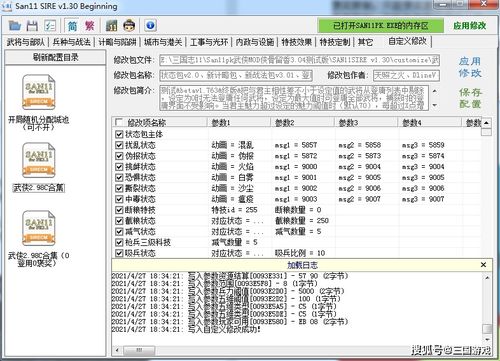Open the checklist settings toolbar icon
The height and width of the screenshot is (361, 500).
click(50, 26)
